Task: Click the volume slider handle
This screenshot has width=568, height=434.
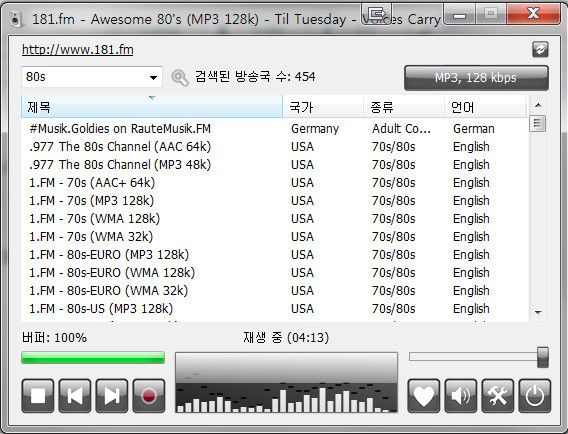Action: [543, 357]
